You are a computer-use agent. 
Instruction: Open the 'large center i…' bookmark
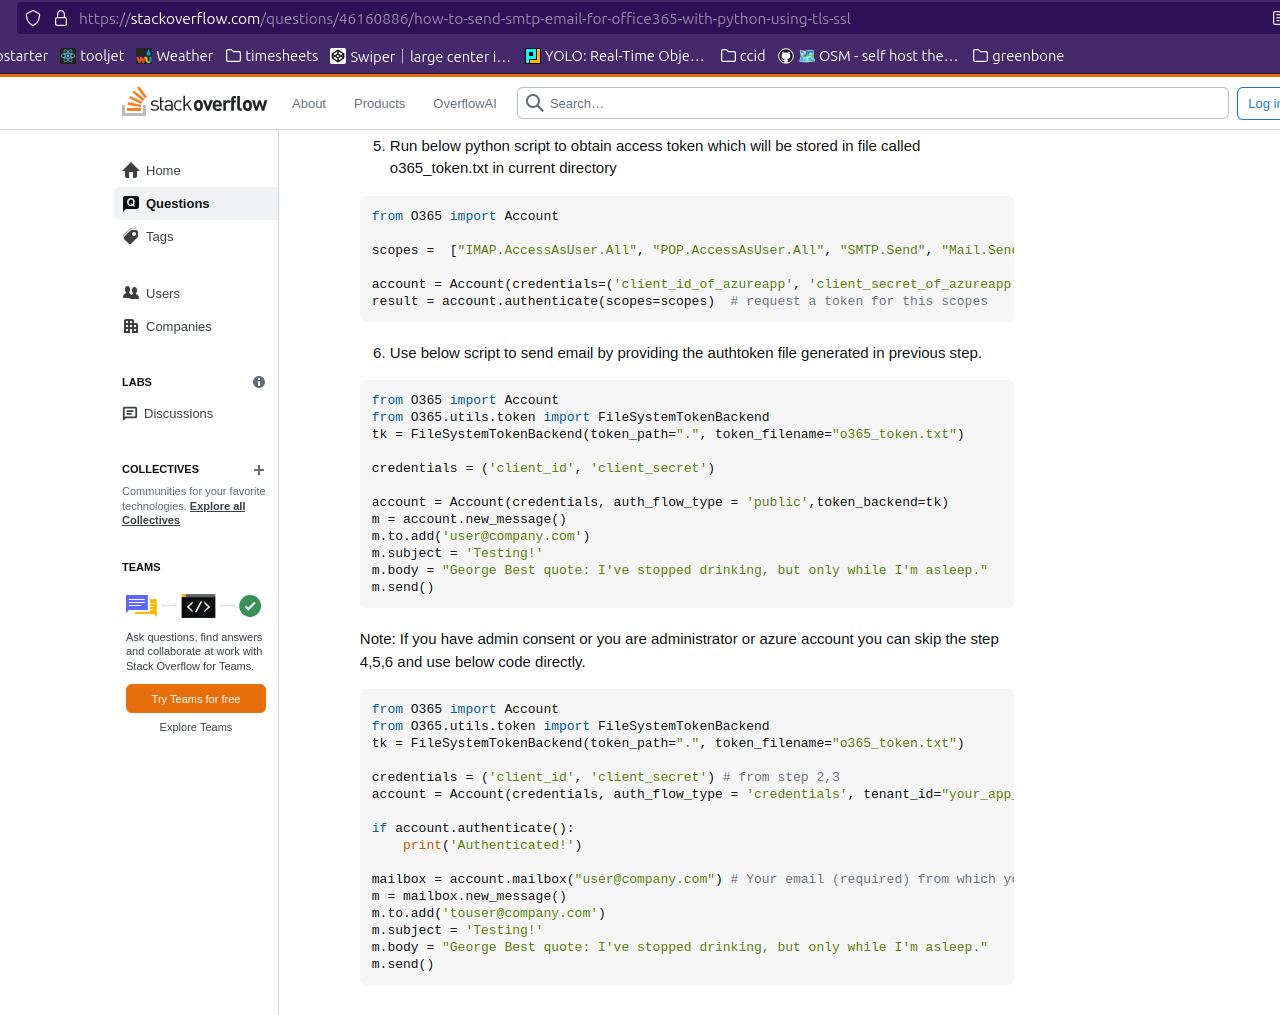[x=460, y=56]
